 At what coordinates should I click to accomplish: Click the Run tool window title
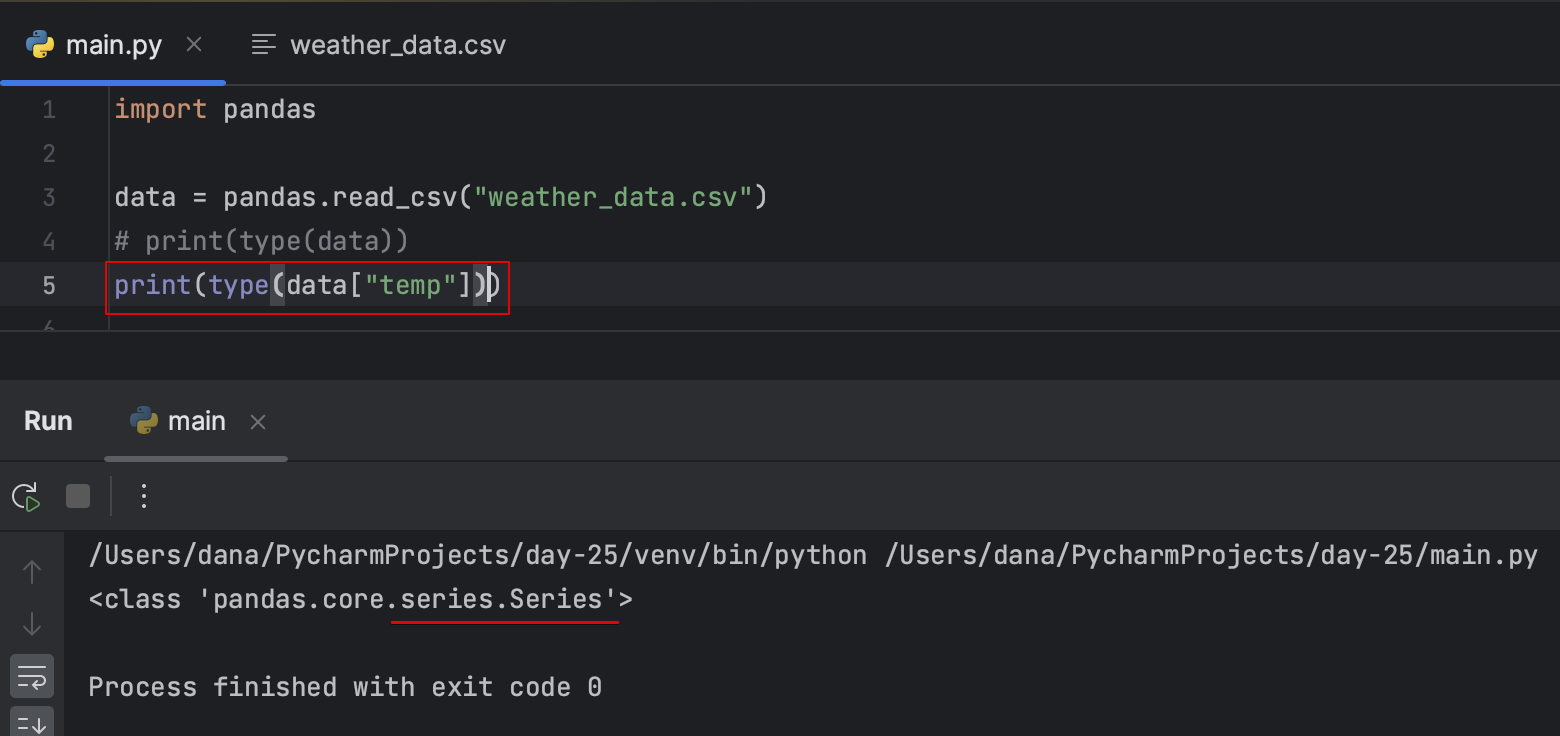click(x=48, y=421)
